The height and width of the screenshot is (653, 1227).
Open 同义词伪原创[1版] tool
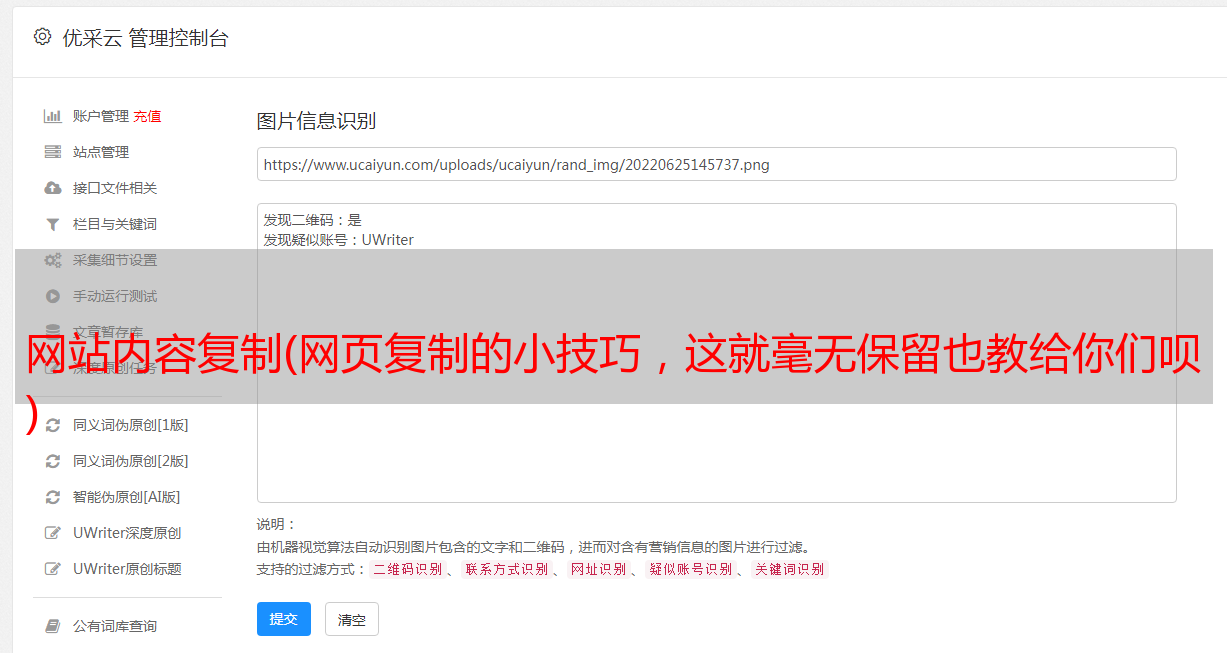(131, 425)
